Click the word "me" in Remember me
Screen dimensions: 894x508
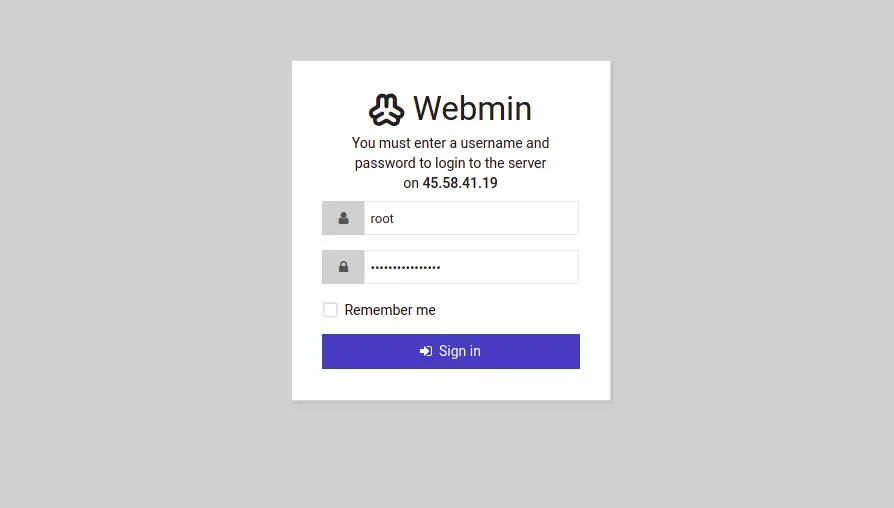(426, 310)
